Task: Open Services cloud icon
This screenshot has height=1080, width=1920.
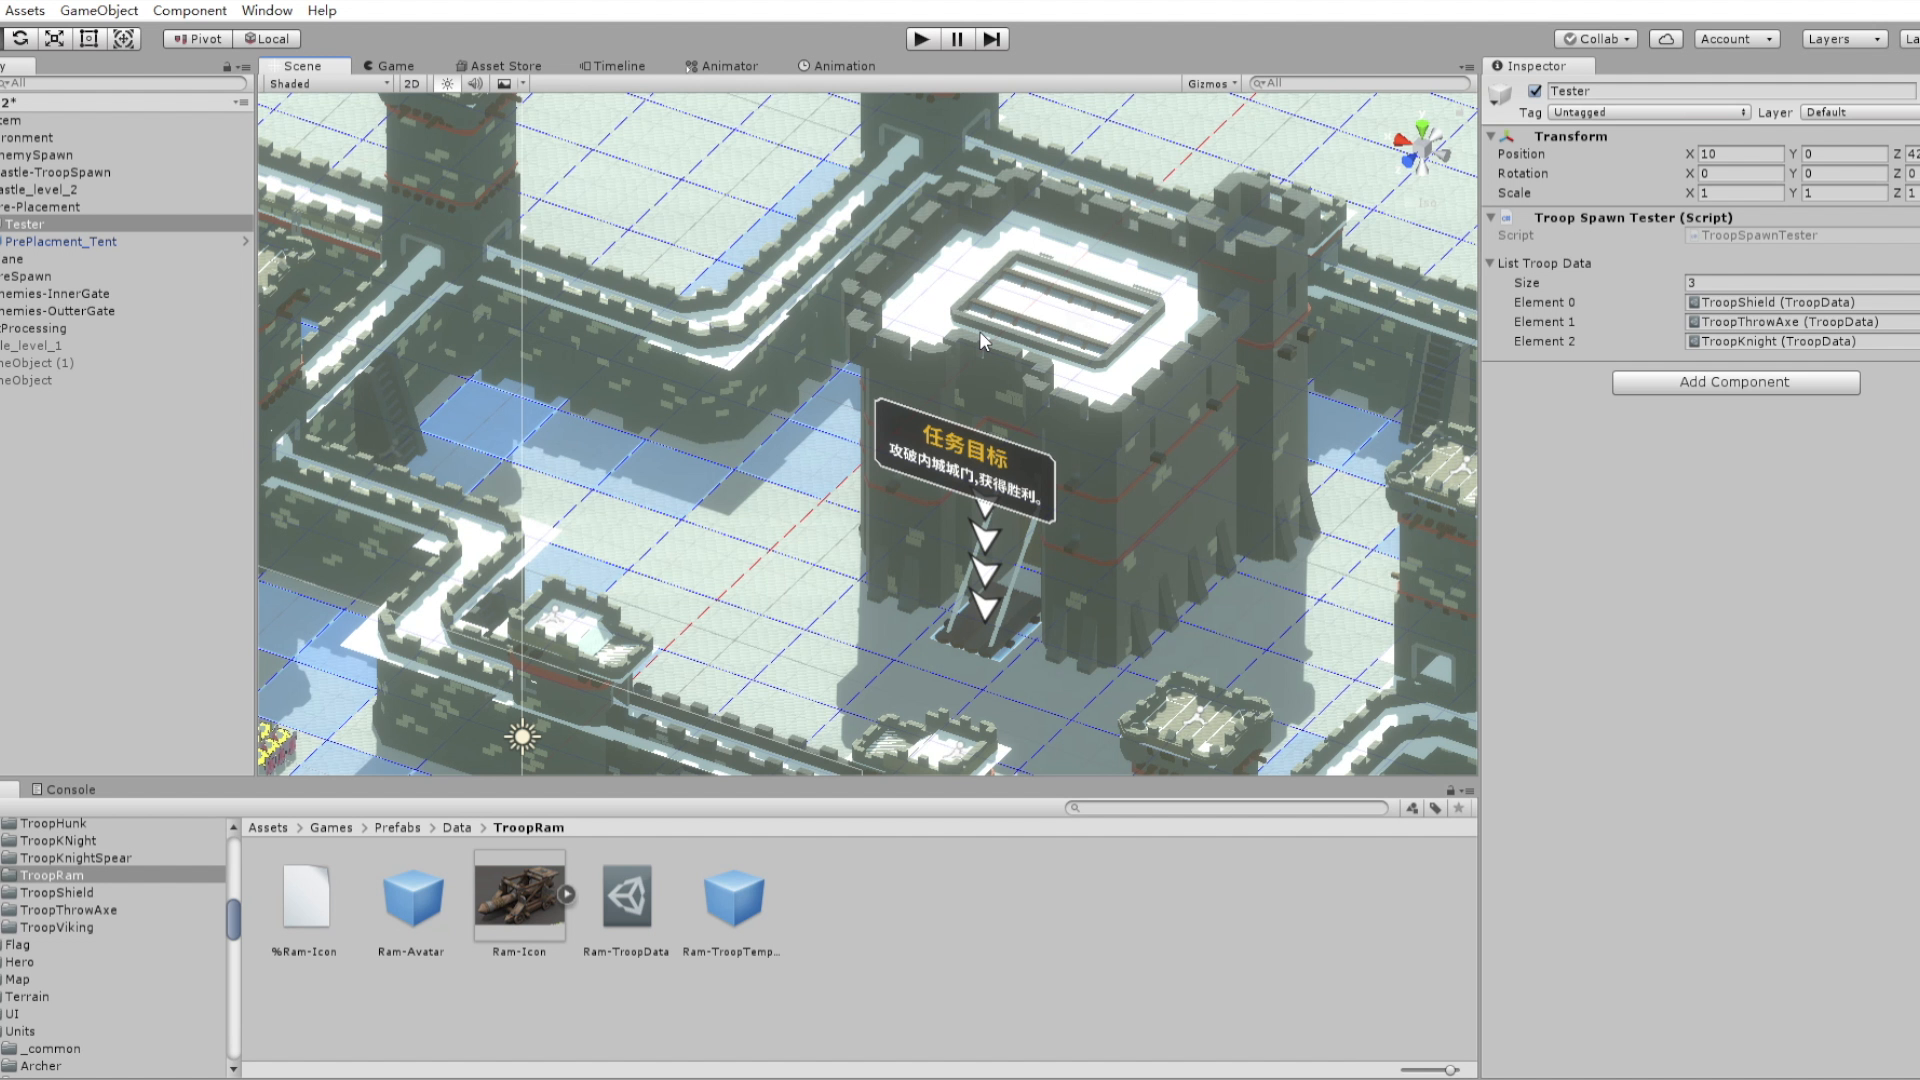Action: pos(1666,39)
